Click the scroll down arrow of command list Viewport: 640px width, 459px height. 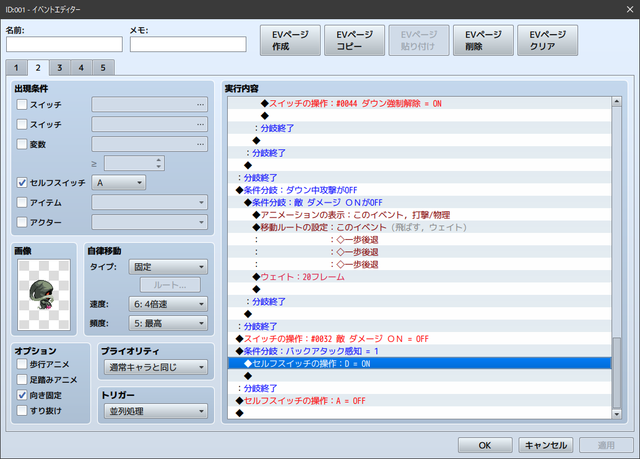617,414
